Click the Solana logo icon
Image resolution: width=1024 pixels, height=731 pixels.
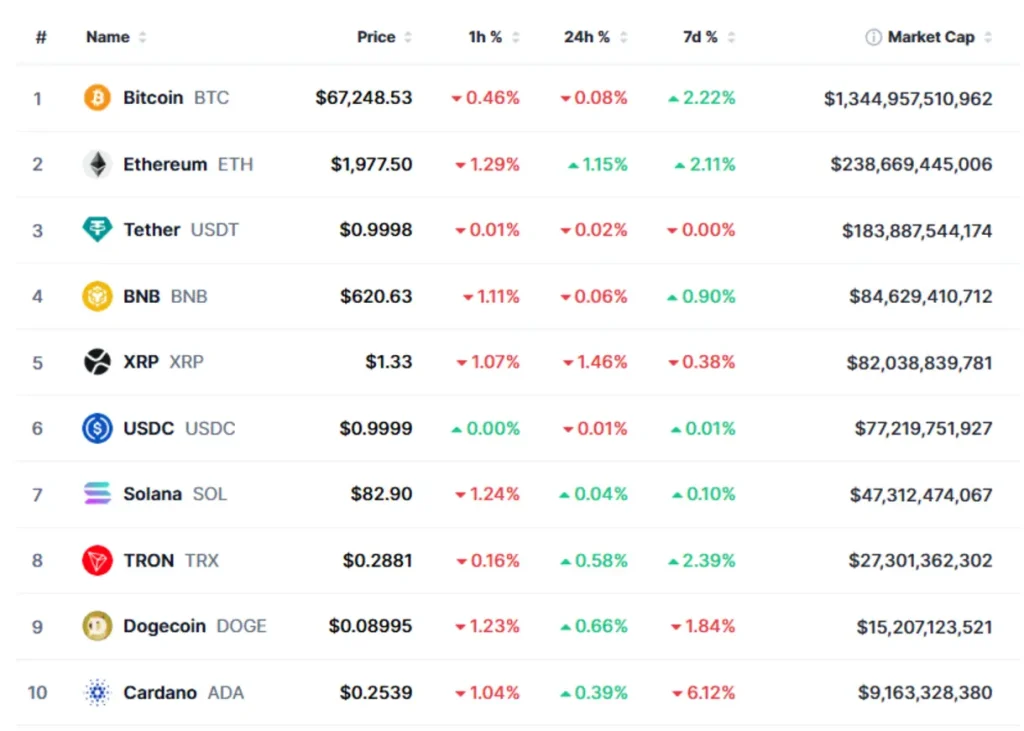pos(97,494)
